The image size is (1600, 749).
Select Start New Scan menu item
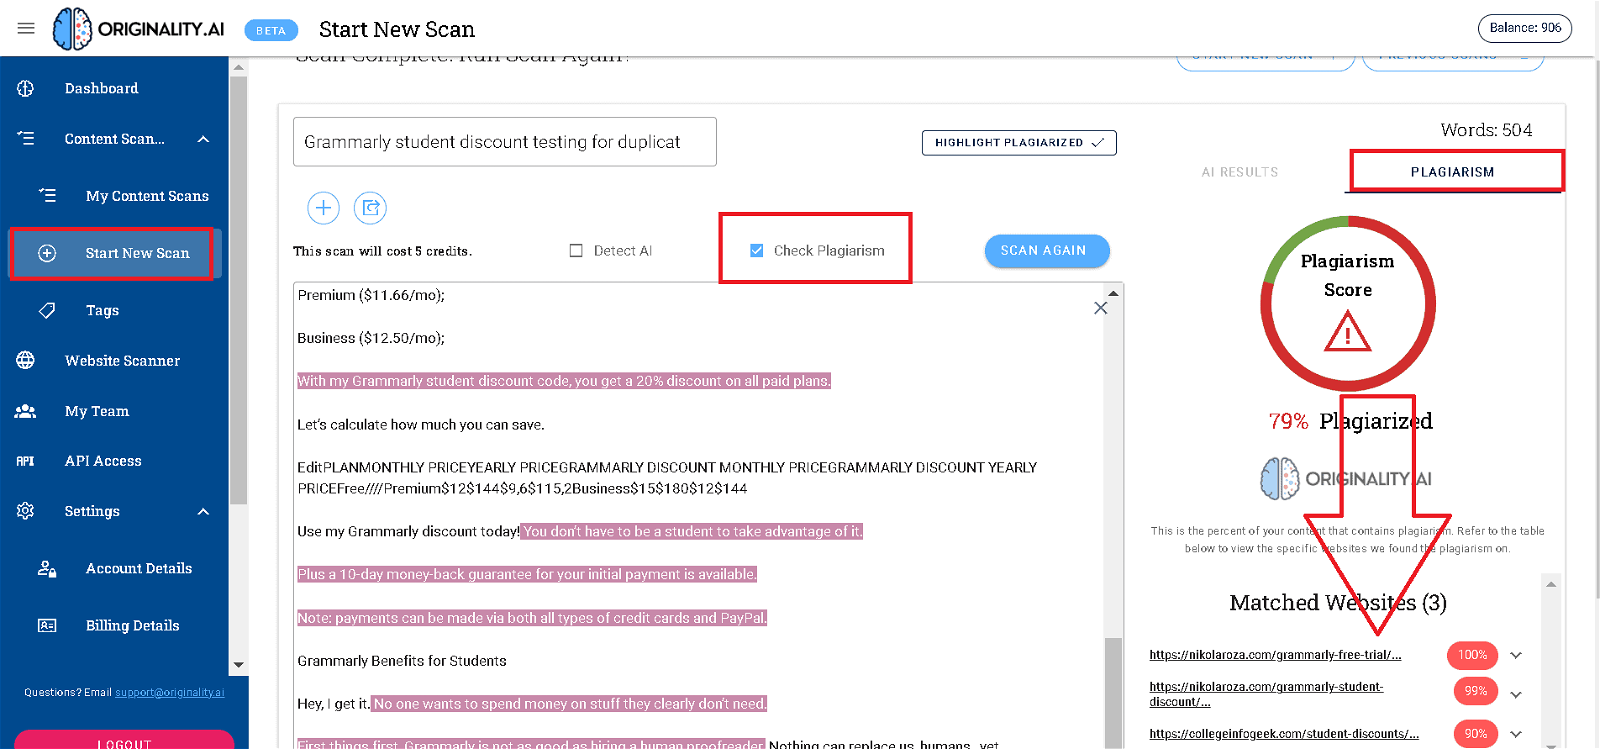coord(137,253)
